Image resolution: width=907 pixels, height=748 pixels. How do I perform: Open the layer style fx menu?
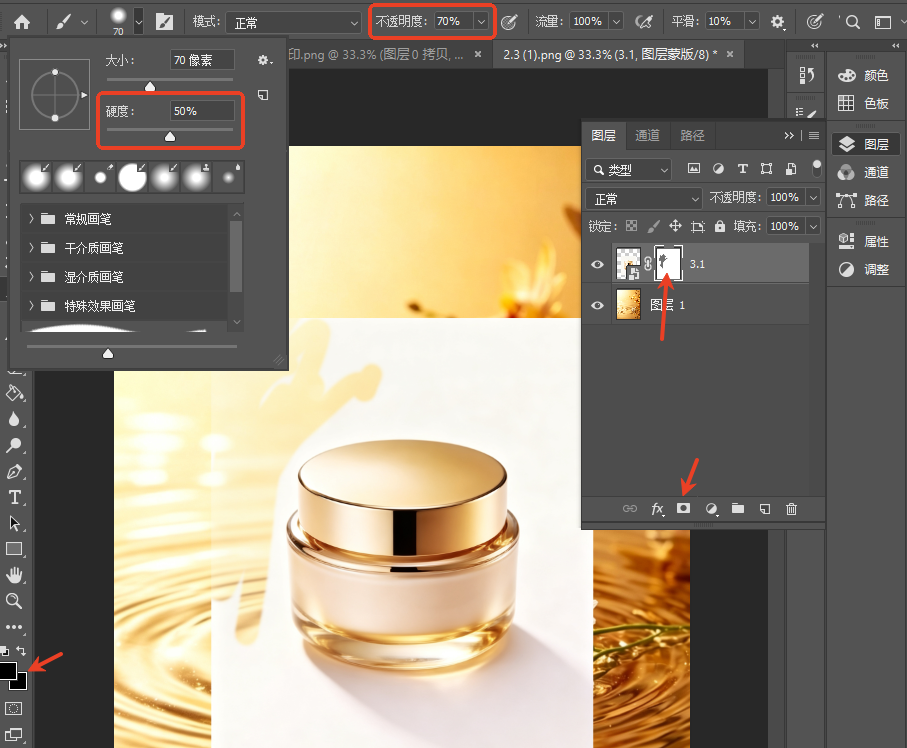point(657,509)
